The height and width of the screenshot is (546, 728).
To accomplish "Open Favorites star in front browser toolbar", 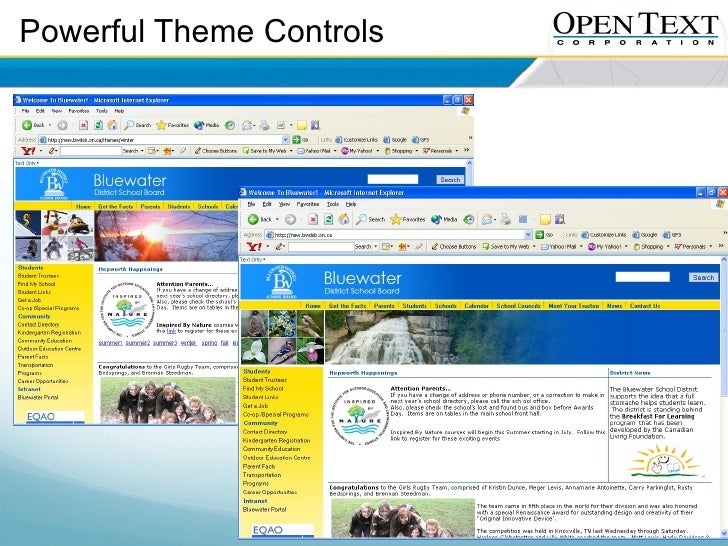I will pyautogui.click(x=407, y=219).
